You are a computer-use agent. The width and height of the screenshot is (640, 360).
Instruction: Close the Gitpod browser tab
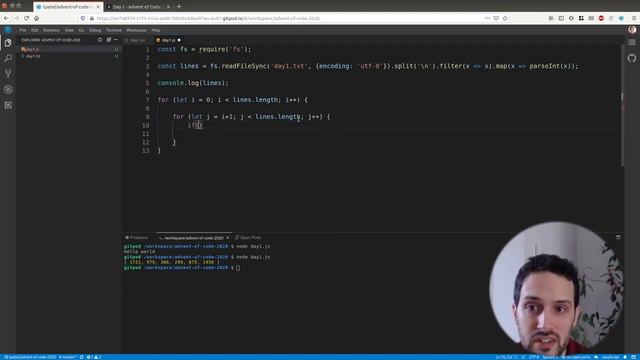pyautogui.click(x=98, y=7)
